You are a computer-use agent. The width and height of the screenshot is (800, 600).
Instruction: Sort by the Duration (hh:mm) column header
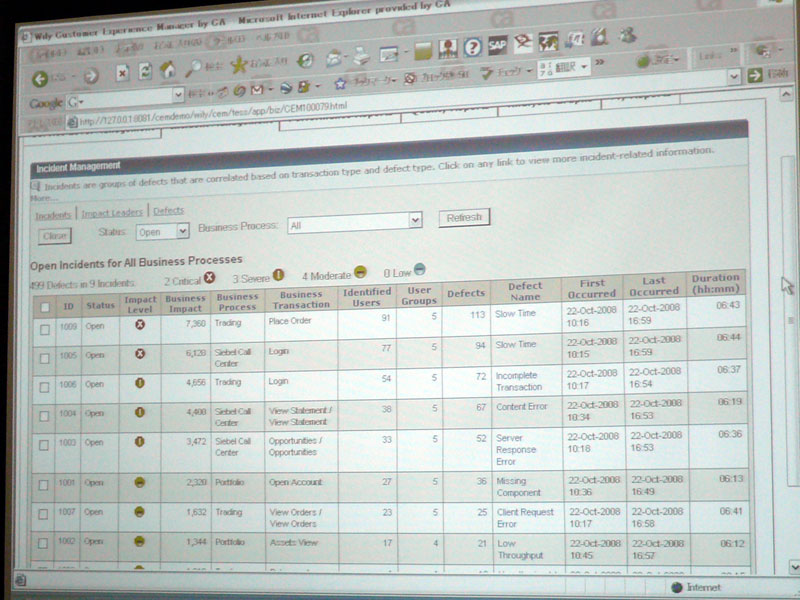pyautogui.click(x=715, y=283)
